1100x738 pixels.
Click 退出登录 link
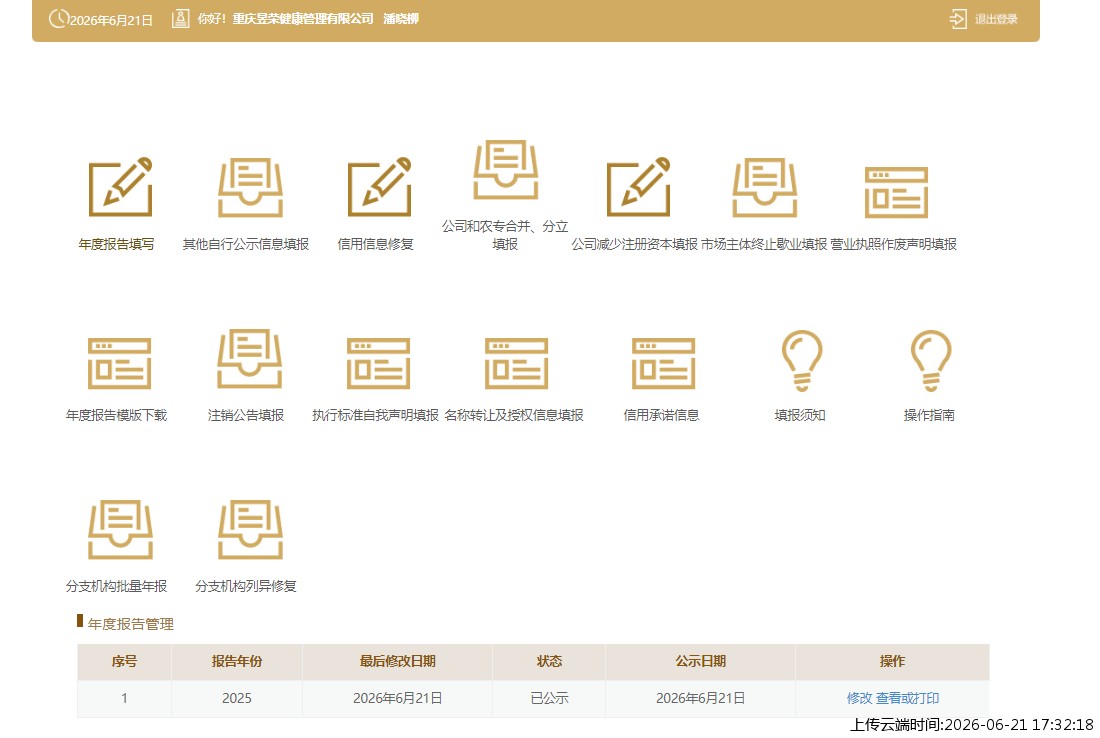click(x=996, y=19)
